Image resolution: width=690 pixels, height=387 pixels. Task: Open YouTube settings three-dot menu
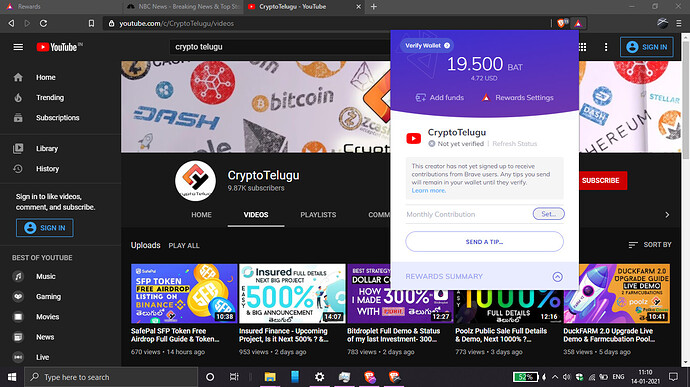pos(606,47)
